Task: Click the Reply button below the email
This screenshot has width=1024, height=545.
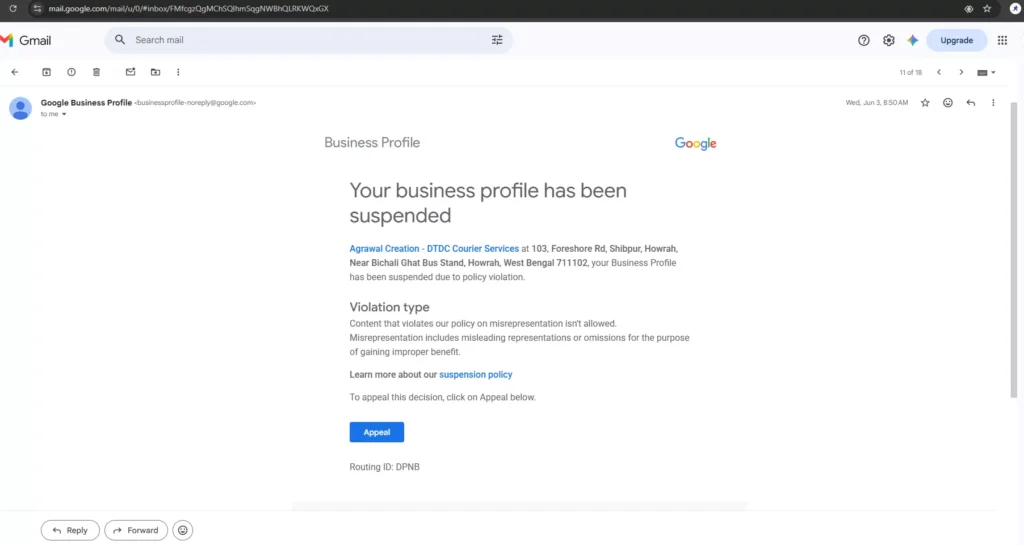Action: [70, 531]
